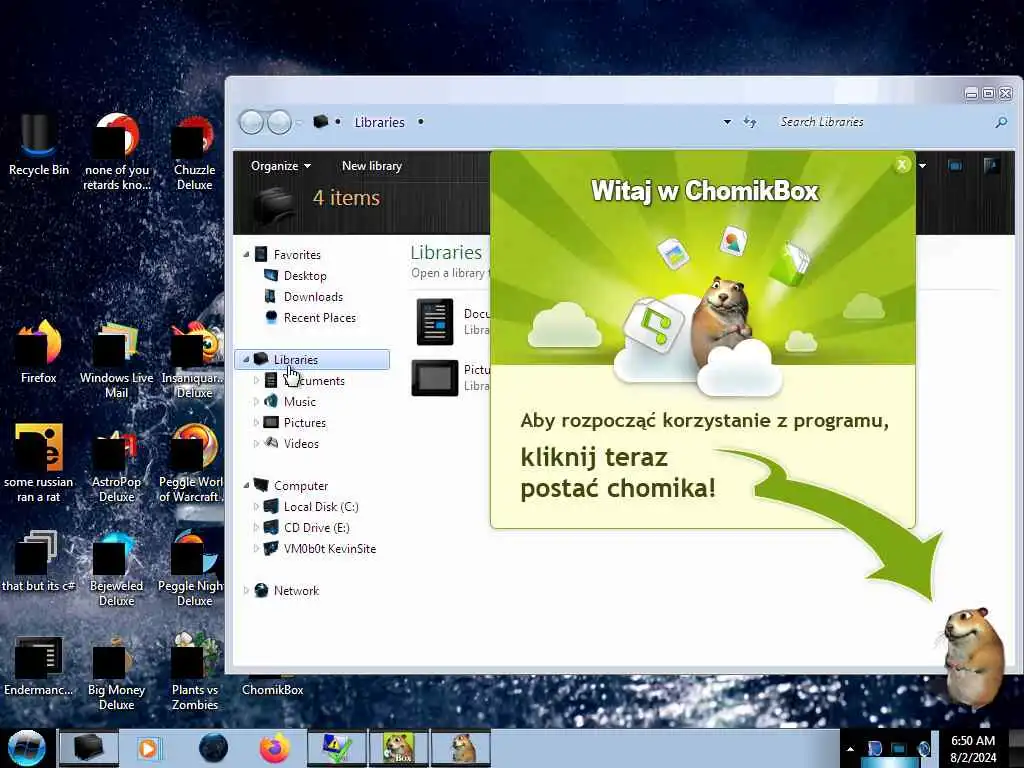This screenshot has width=1024, height=768.
Task: Open the Windows Start orb
Action: click(26, 748)
